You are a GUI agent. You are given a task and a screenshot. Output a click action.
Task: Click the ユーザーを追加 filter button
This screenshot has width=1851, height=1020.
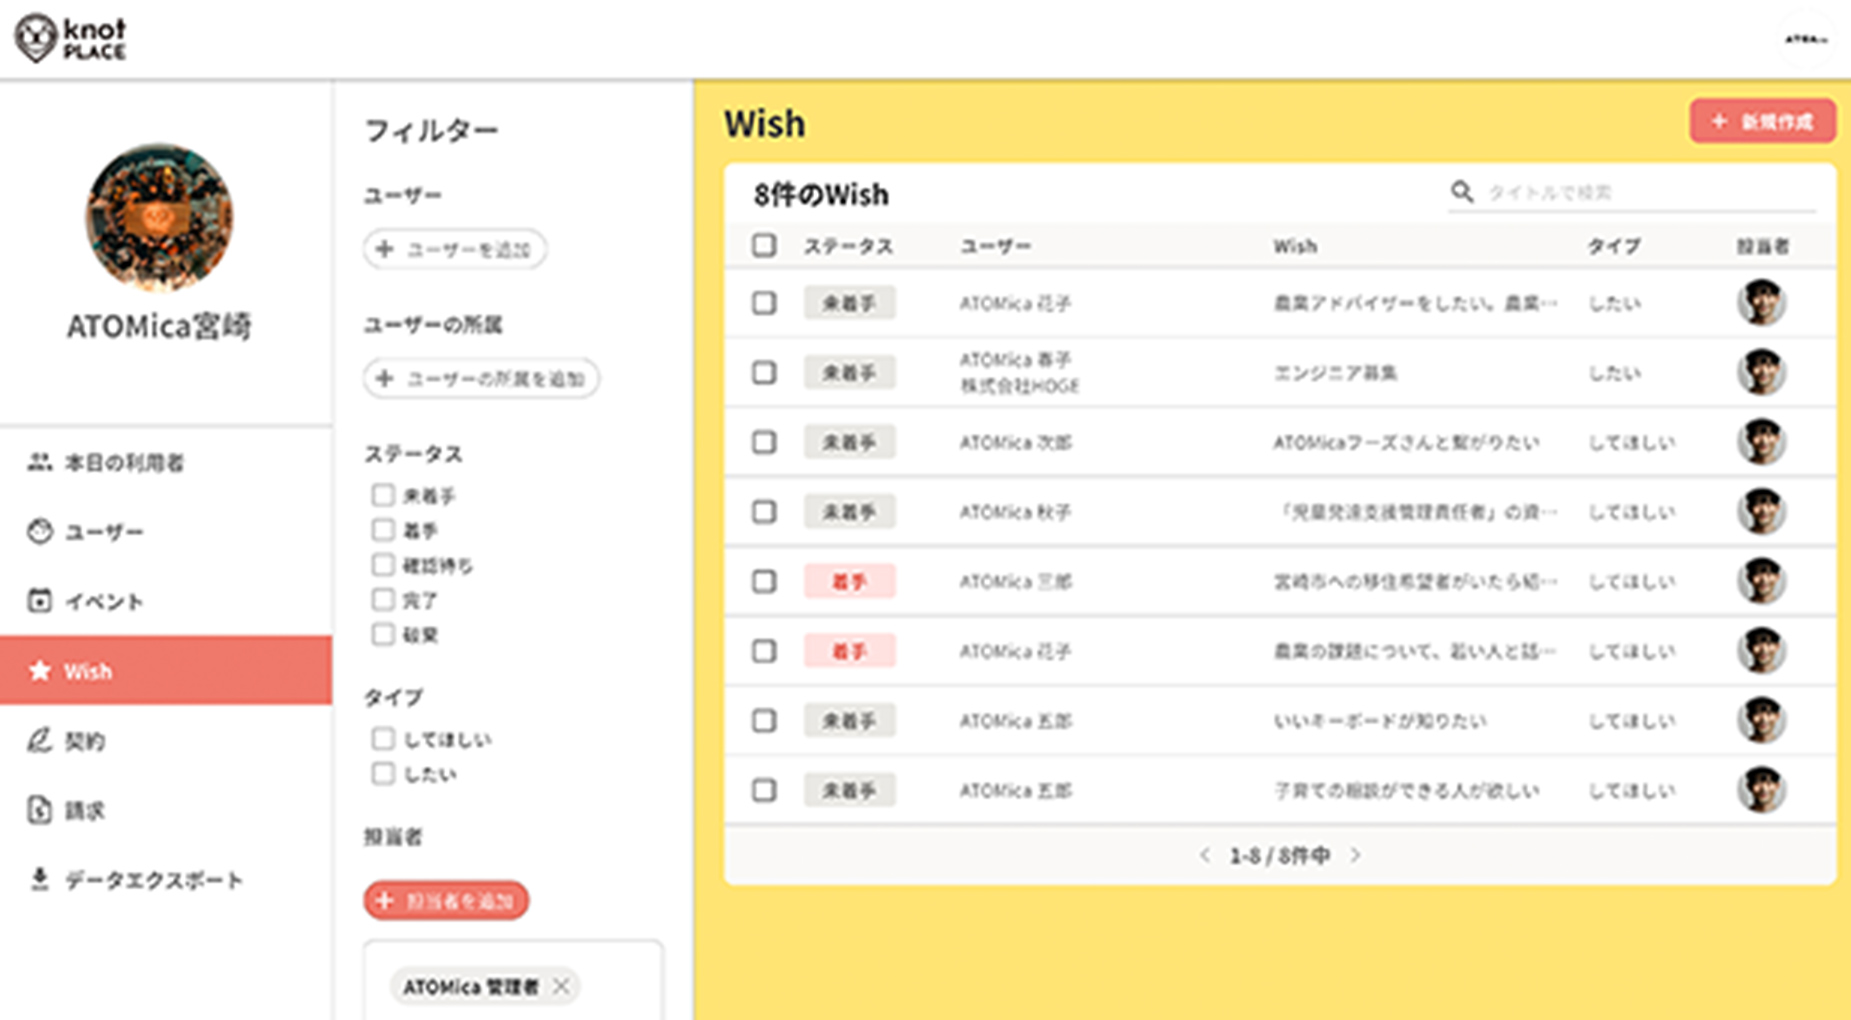click(x=455, y=249)
